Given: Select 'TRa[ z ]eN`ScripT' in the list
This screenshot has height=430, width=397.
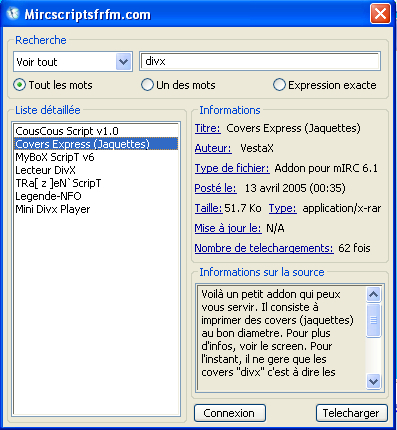Looking at the screenshot, I should point(96,183).
